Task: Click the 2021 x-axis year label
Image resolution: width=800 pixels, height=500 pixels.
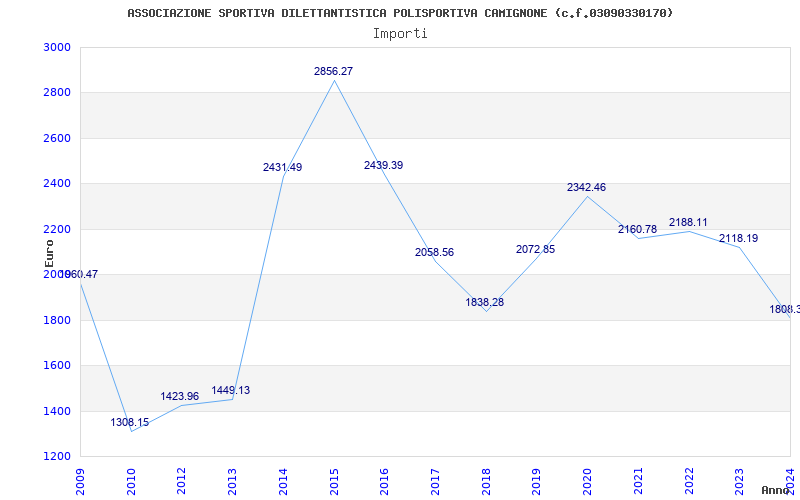Action: (x=638, y=482)
